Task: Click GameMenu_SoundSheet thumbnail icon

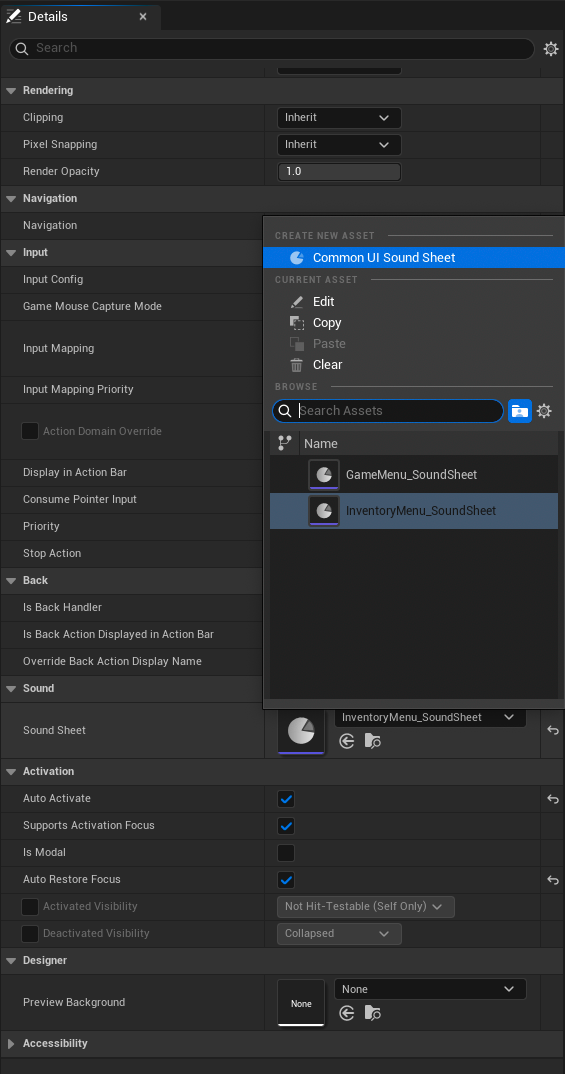Action: coord(324,475)
